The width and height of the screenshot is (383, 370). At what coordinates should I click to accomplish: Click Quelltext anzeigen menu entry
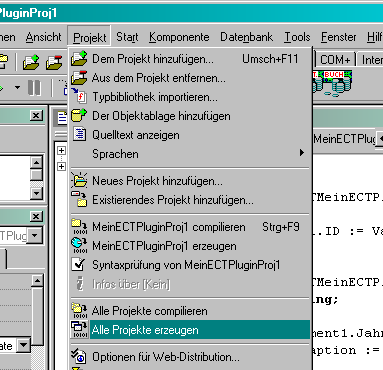click(190, 135)
